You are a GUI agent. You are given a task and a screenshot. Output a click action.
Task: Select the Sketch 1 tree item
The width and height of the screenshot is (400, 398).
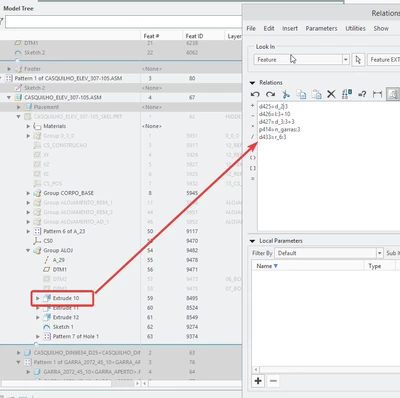[63, 327]
